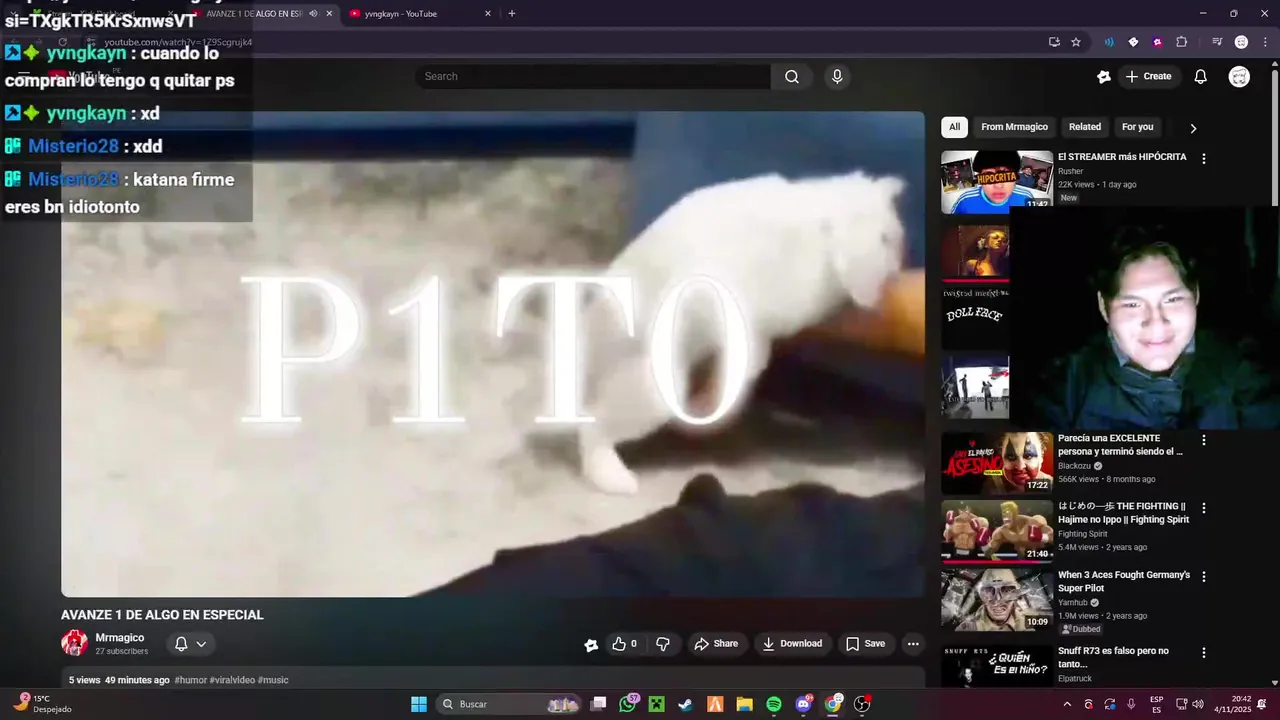The width and height of the screenshot is (1280, 720).
Task: Open the volume icon in system tray
Action: pyautogui.click(x=1198, y=704)
